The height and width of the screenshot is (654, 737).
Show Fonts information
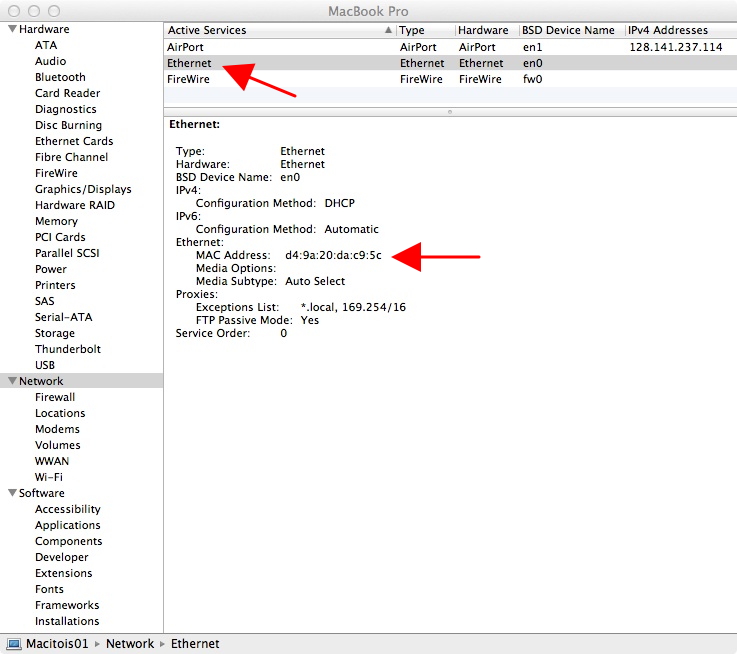(x=49, y=589)
